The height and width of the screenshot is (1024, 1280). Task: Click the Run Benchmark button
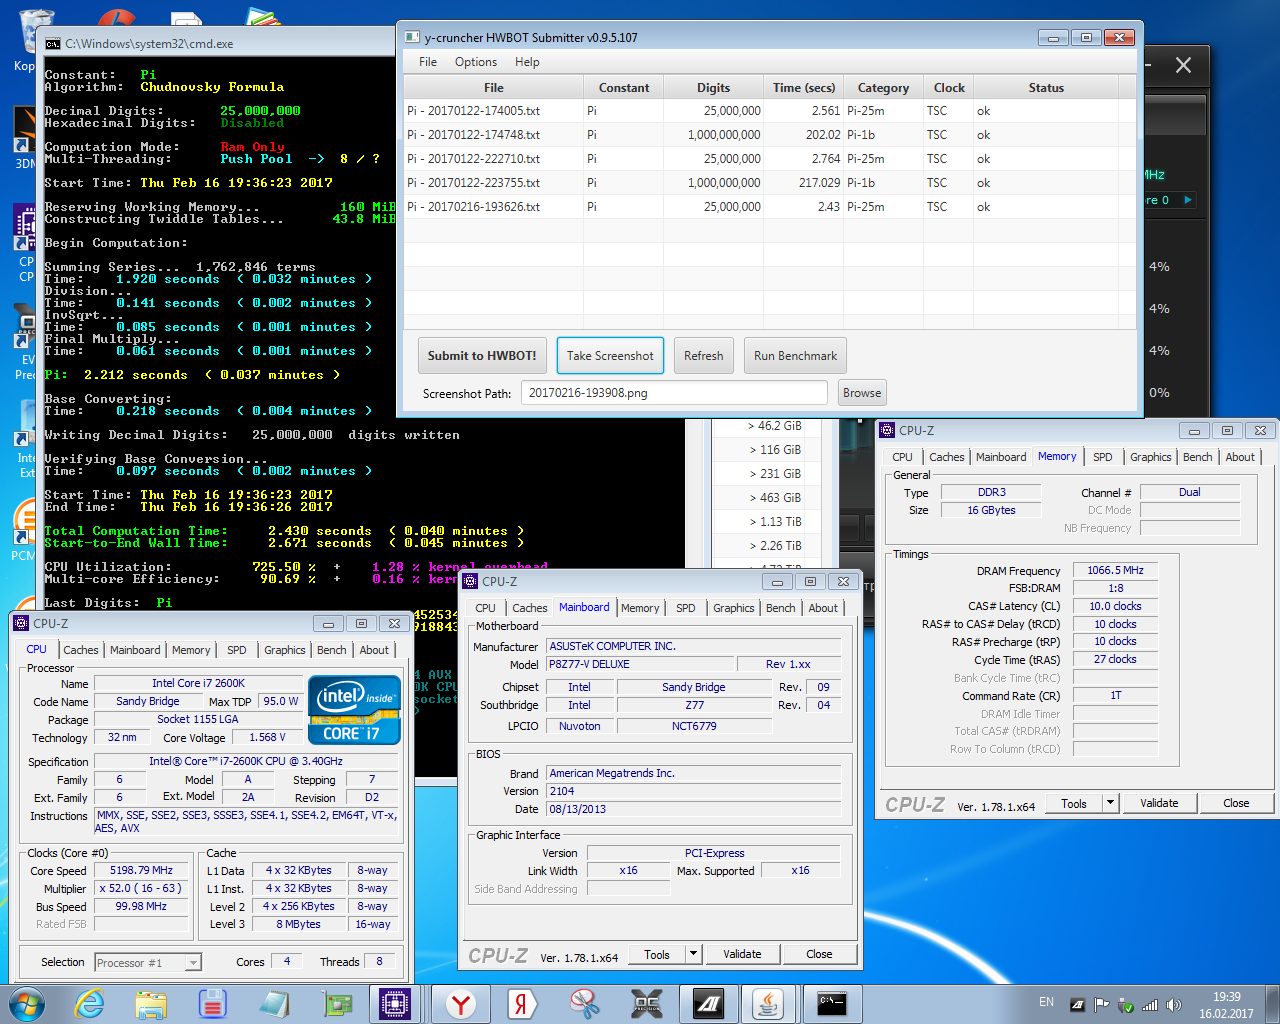796,356
